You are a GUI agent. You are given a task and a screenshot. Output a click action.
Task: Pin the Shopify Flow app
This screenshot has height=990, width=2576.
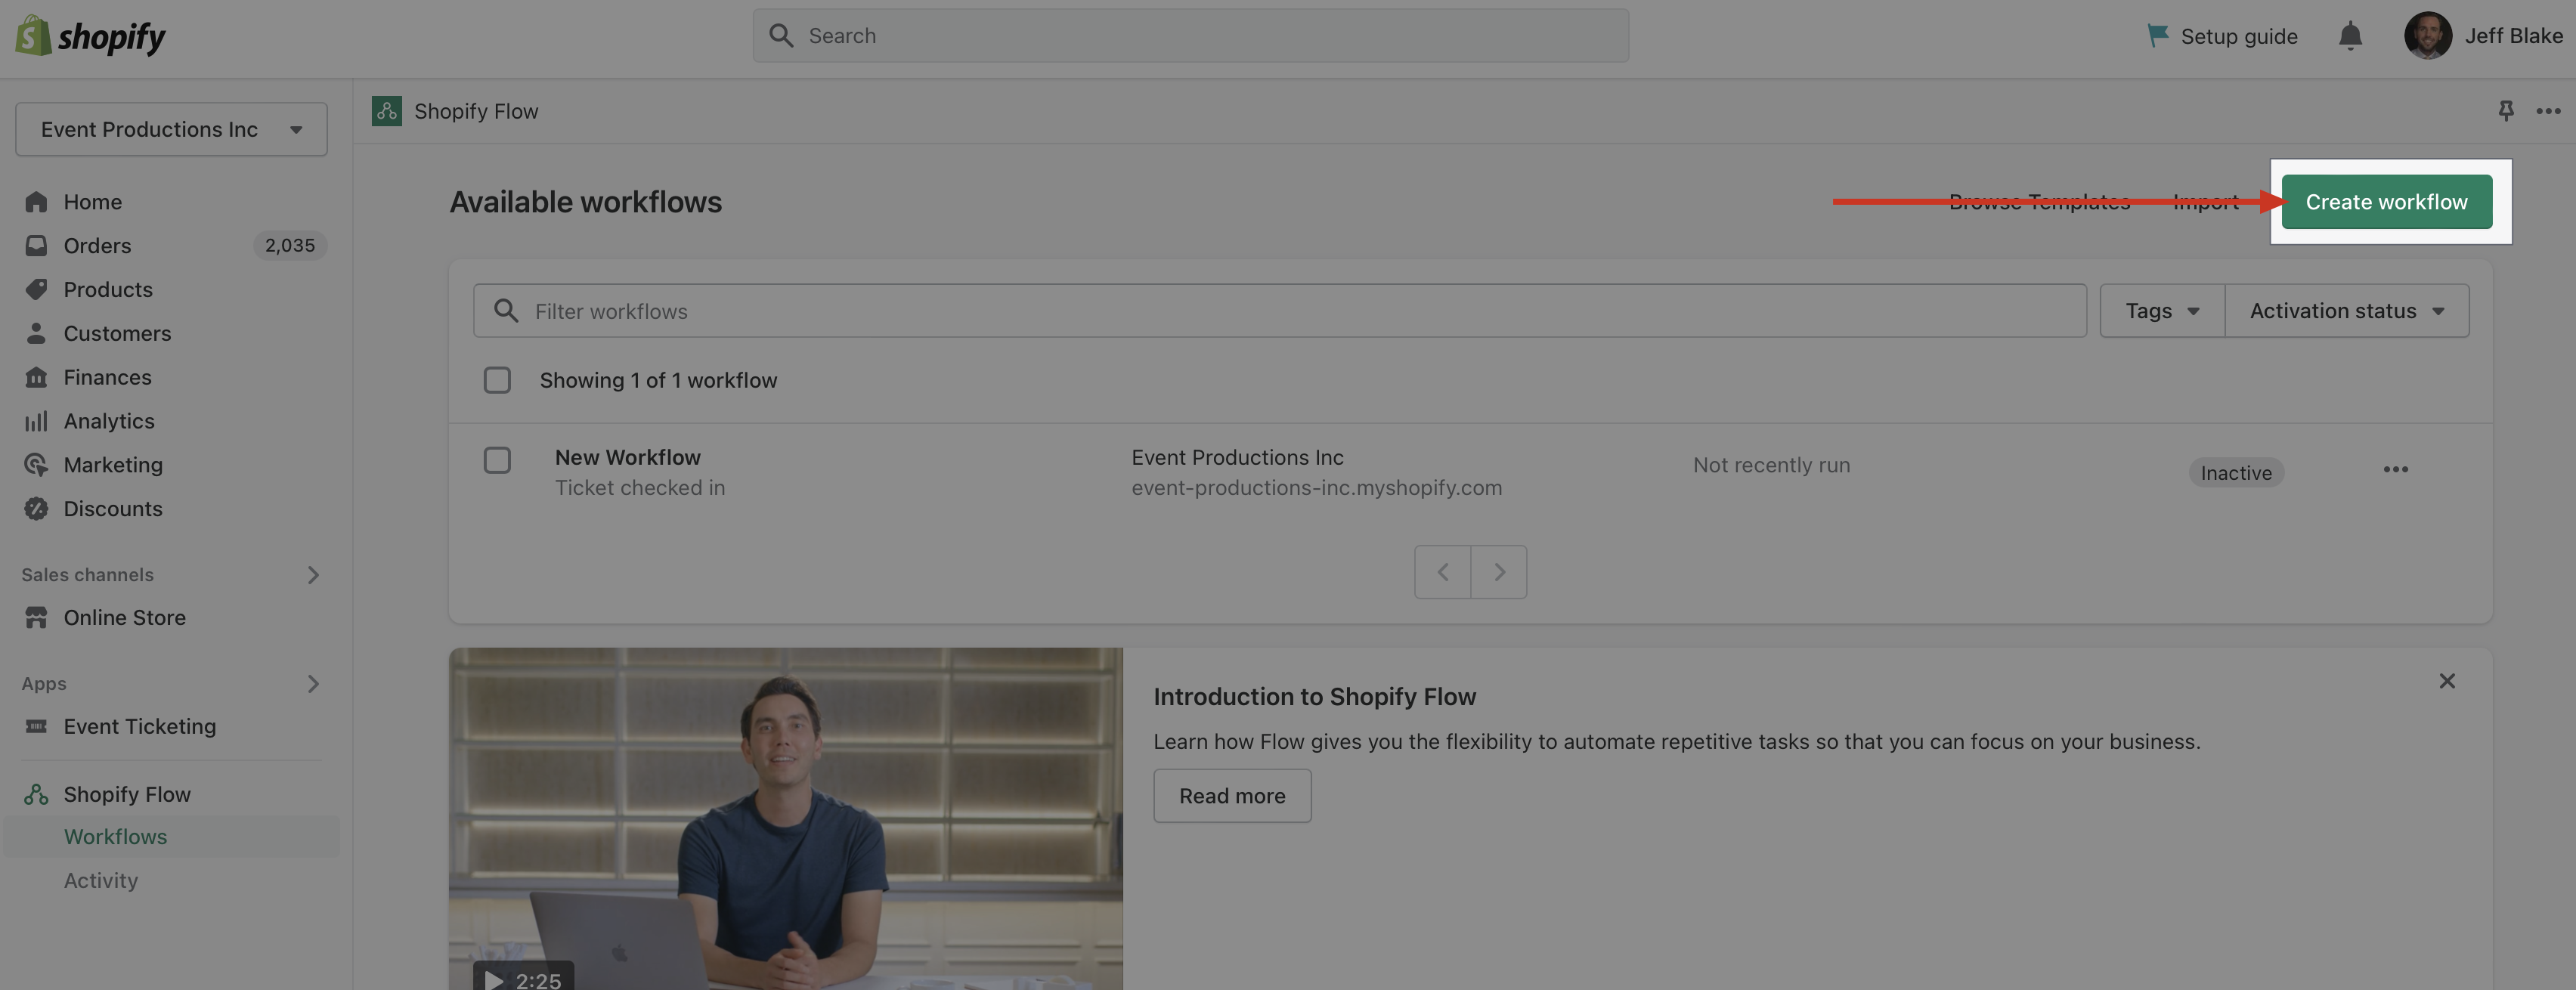click(2505, 111)
